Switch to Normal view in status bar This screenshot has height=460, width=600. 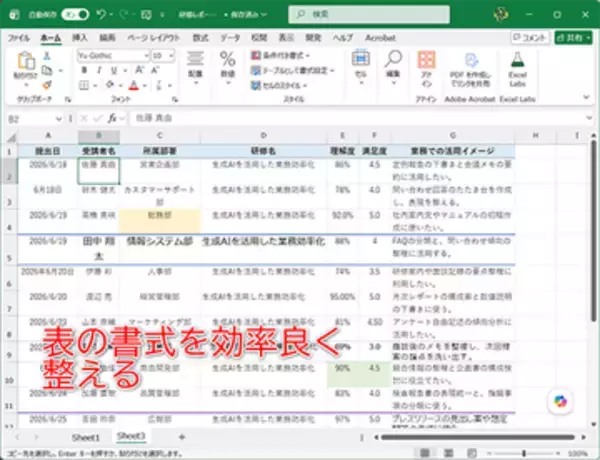click(x=425, y=453)
